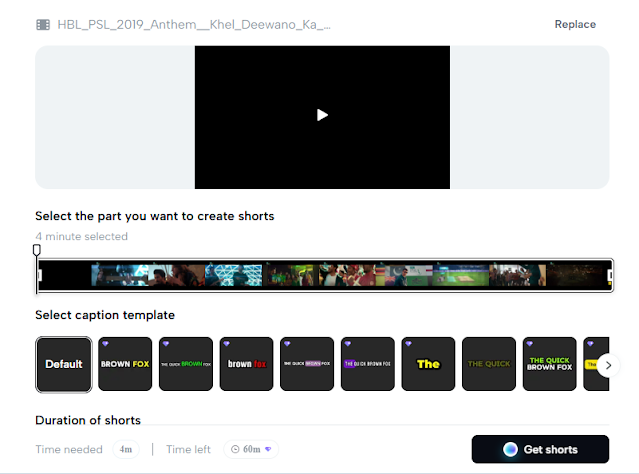Show more caption templates with right arrow

608,365
